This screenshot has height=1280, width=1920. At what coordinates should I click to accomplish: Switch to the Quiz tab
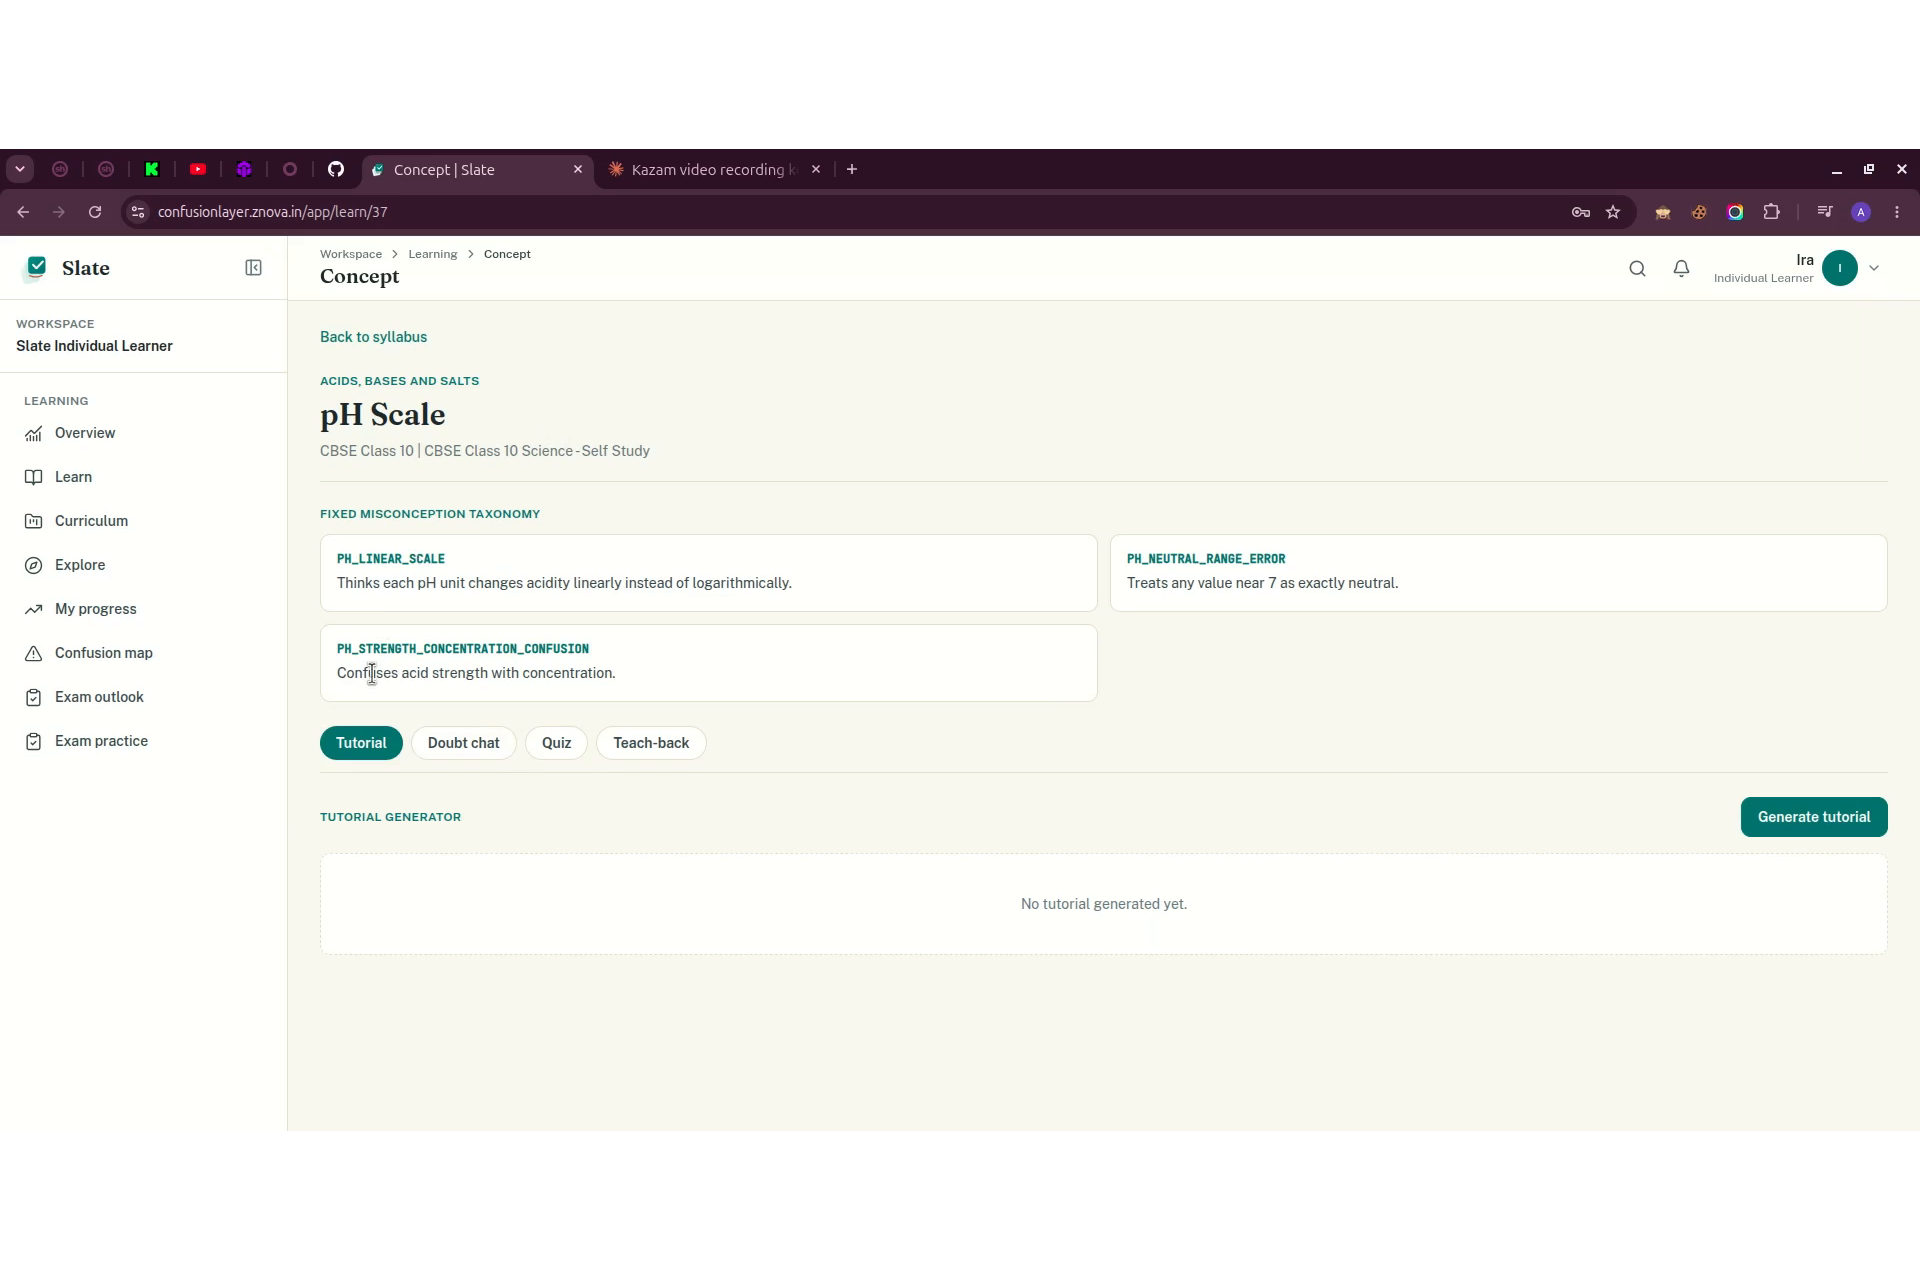click(556, 743)
